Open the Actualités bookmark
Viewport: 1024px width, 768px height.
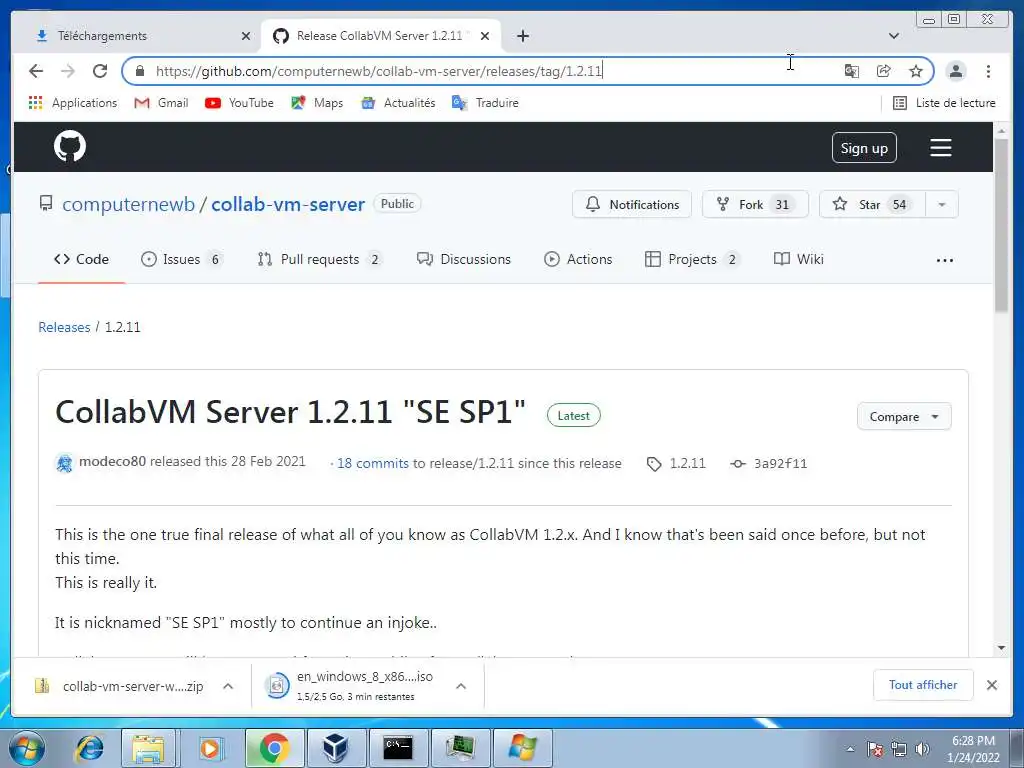pyautogui.click(x=398, y=103)
